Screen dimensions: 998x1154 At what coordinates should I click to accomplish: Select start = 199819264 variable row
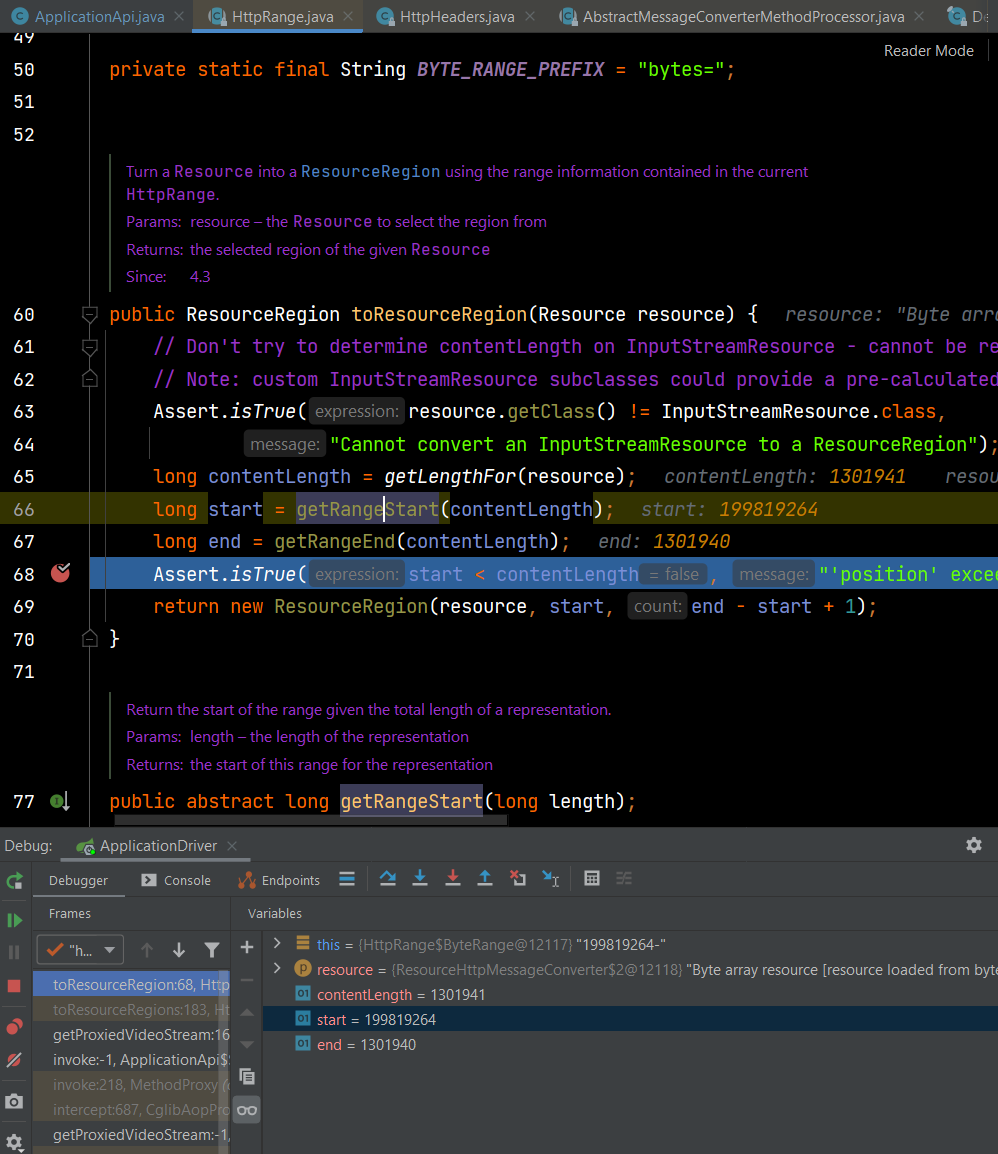click(630, 1019)
